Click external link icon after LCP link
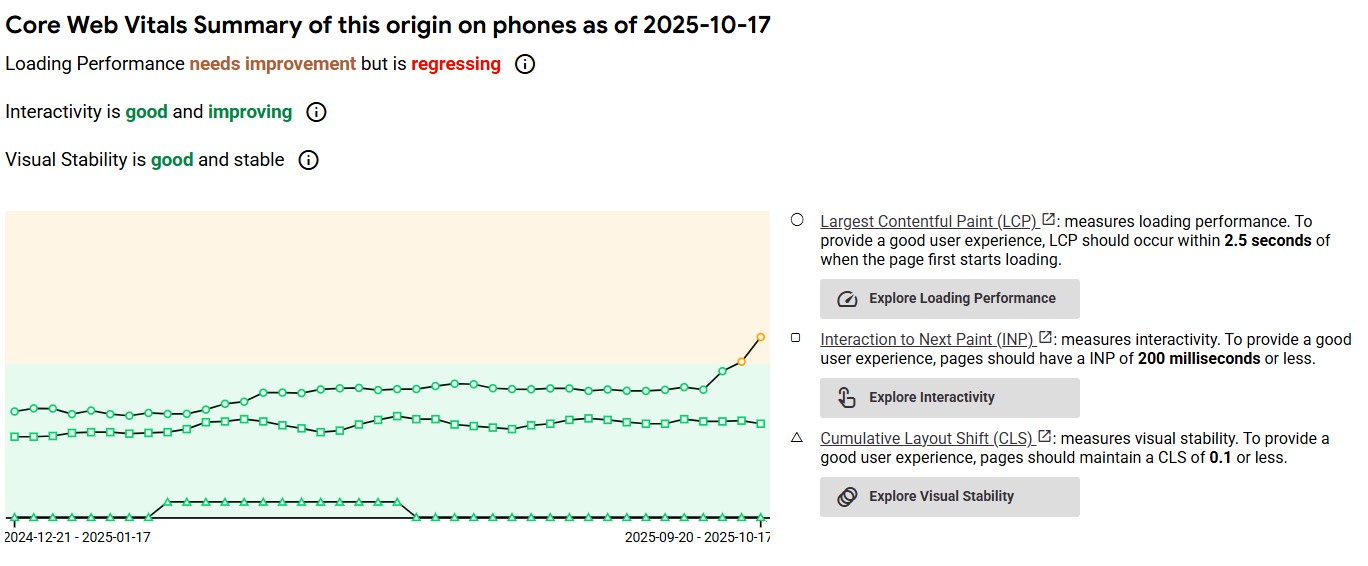The height and width of the screenshot is (566, 1368). click(x=1048, y=220)
